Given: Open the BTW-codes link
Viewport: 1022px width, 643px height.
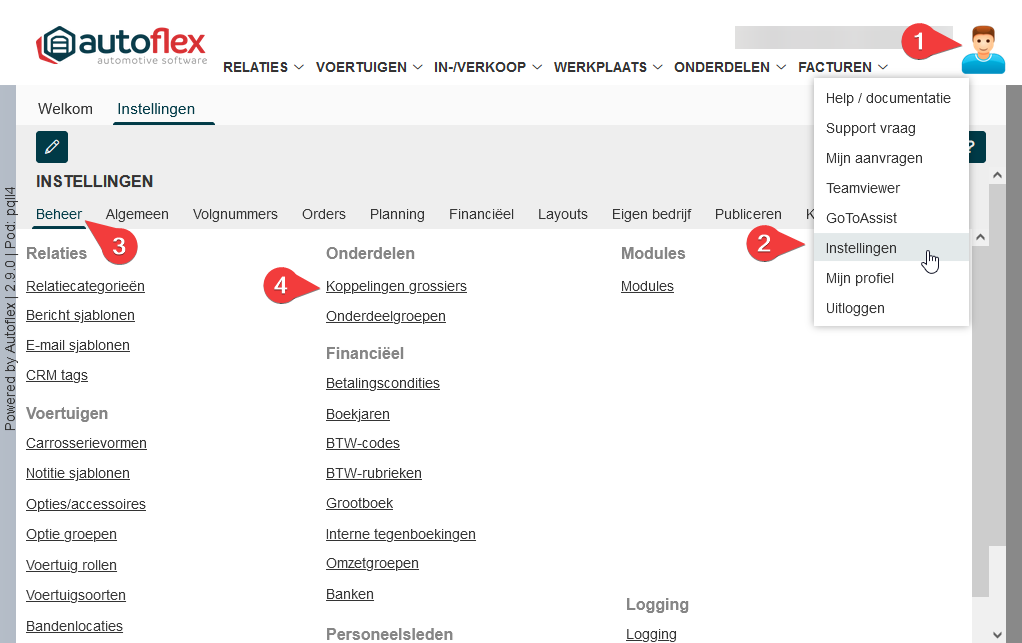Looking at the screenshot, I should [x=362, y=443].
